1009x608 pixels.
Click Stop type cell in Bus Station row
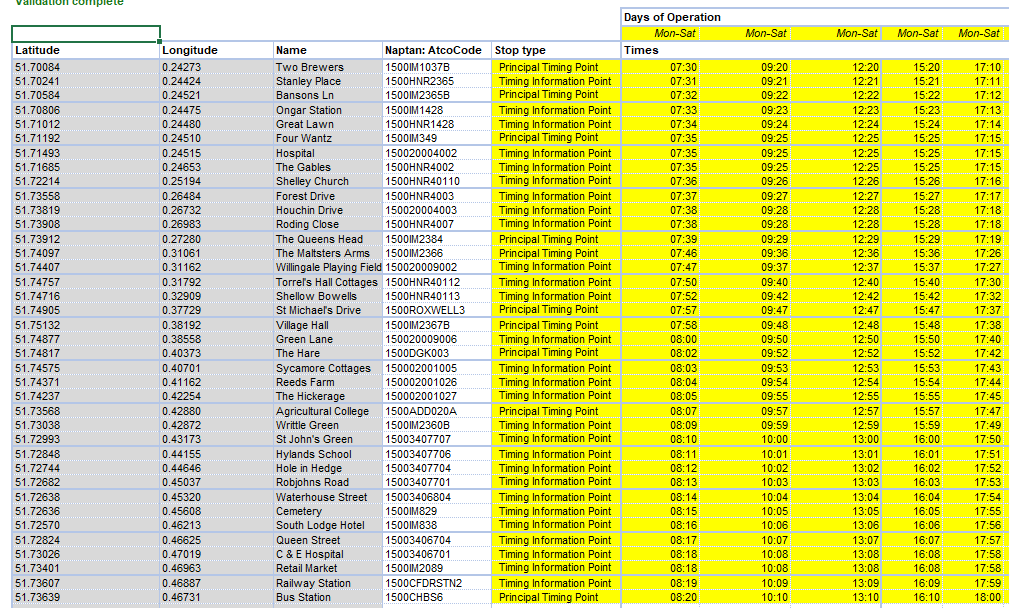click(555, 597)
